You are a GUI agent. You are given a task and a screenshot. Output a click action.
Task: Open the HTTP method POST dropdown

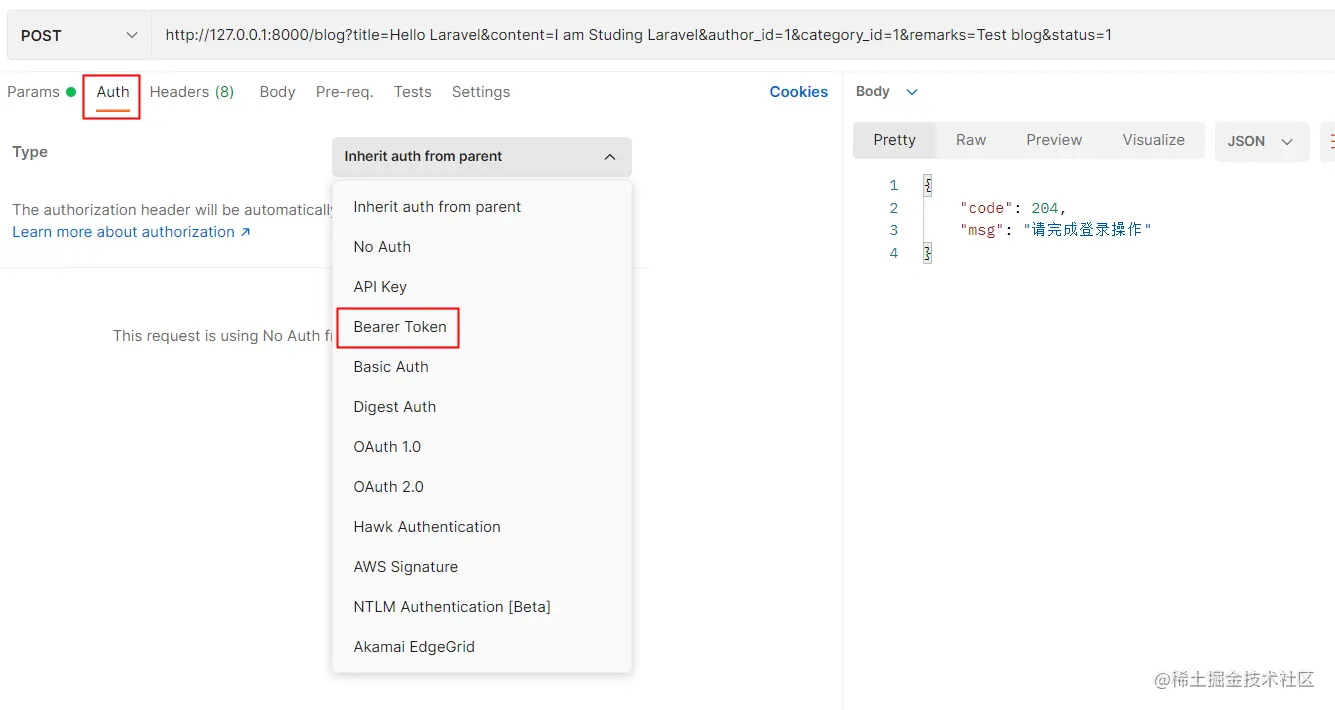(78, 36)
